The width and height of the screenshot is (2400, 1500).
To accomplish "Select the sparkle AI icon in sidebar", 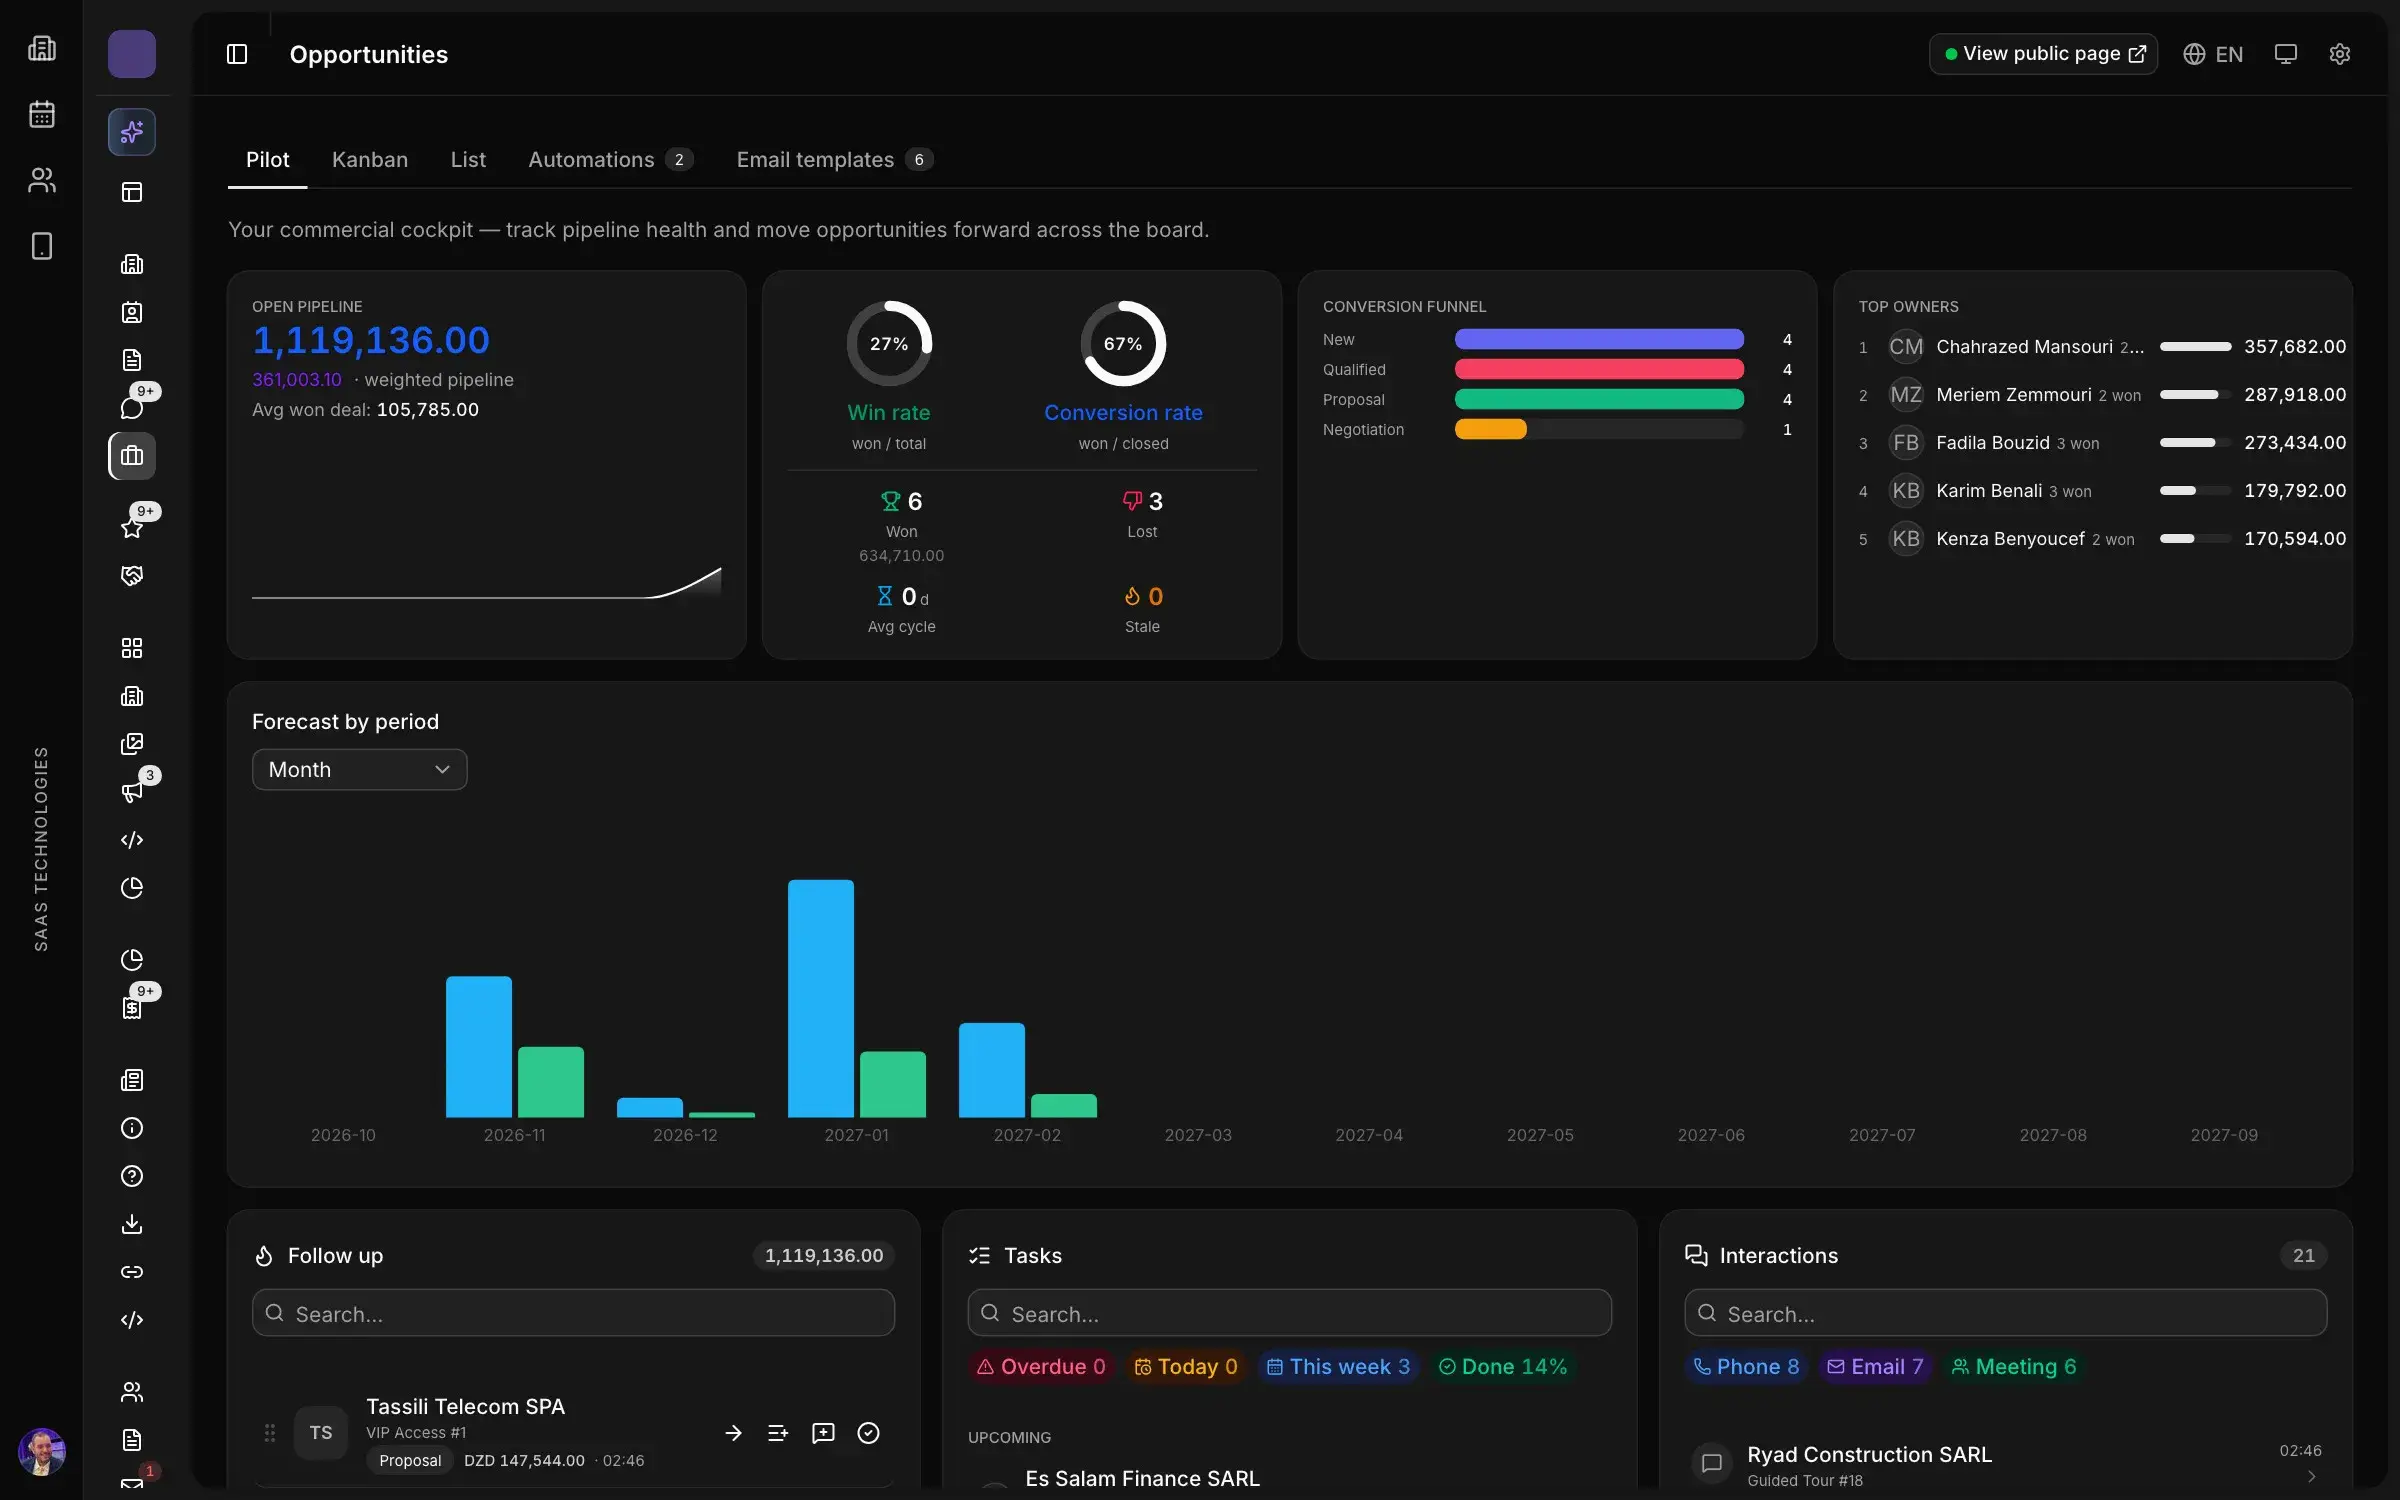I will (x=132, y=132).
